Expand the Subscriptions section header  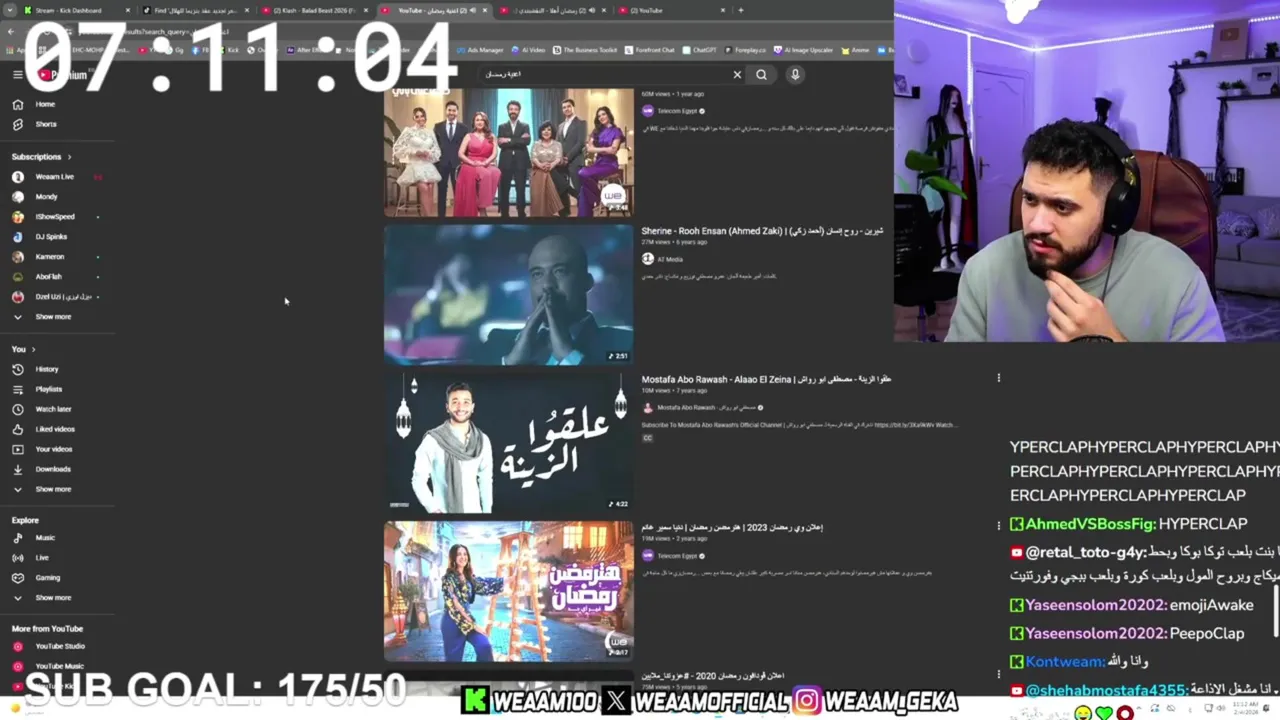(41, 156)
